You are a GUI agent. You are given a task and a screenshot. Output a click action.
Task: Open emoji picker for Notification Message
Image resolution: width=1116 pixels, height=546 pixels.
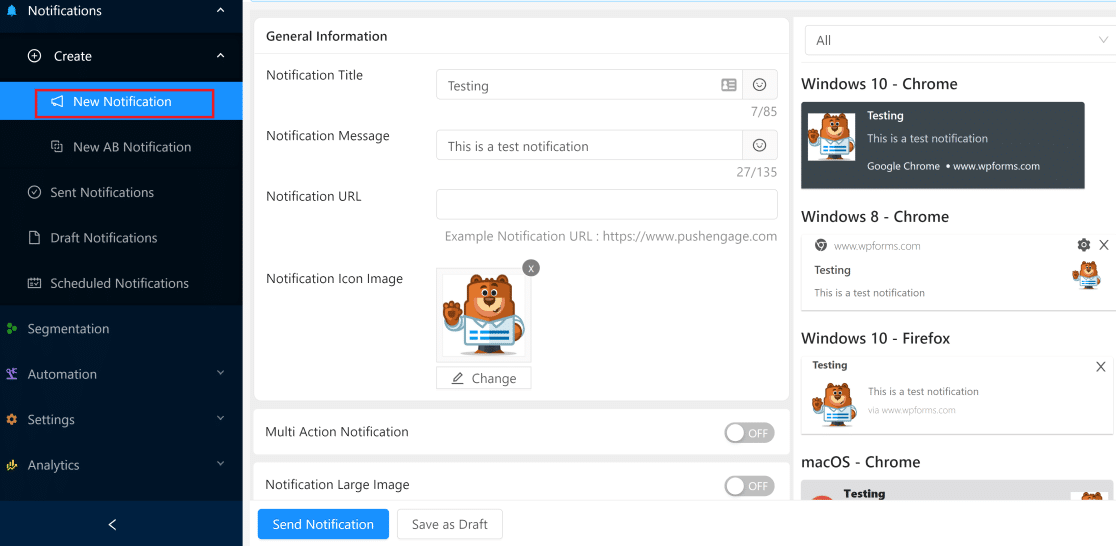point(760,146)
